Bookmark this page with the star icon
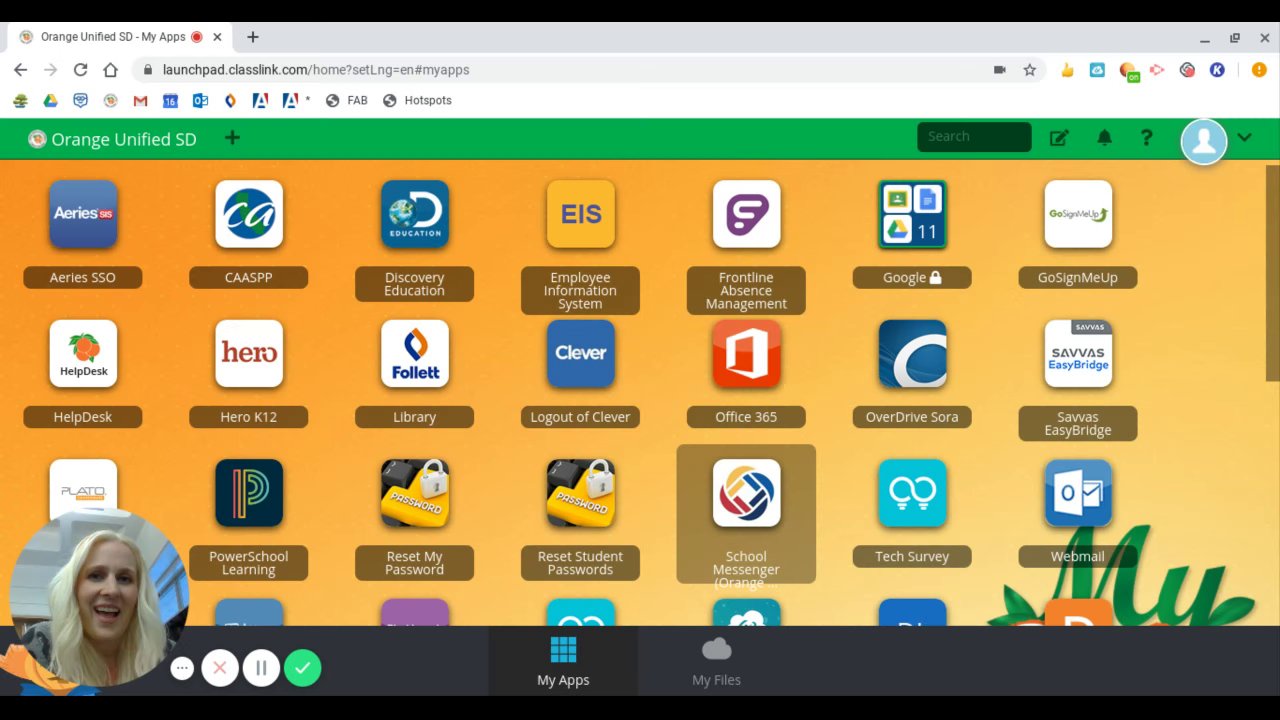This screenshot has width=1280, height=720. point(1029,70)
